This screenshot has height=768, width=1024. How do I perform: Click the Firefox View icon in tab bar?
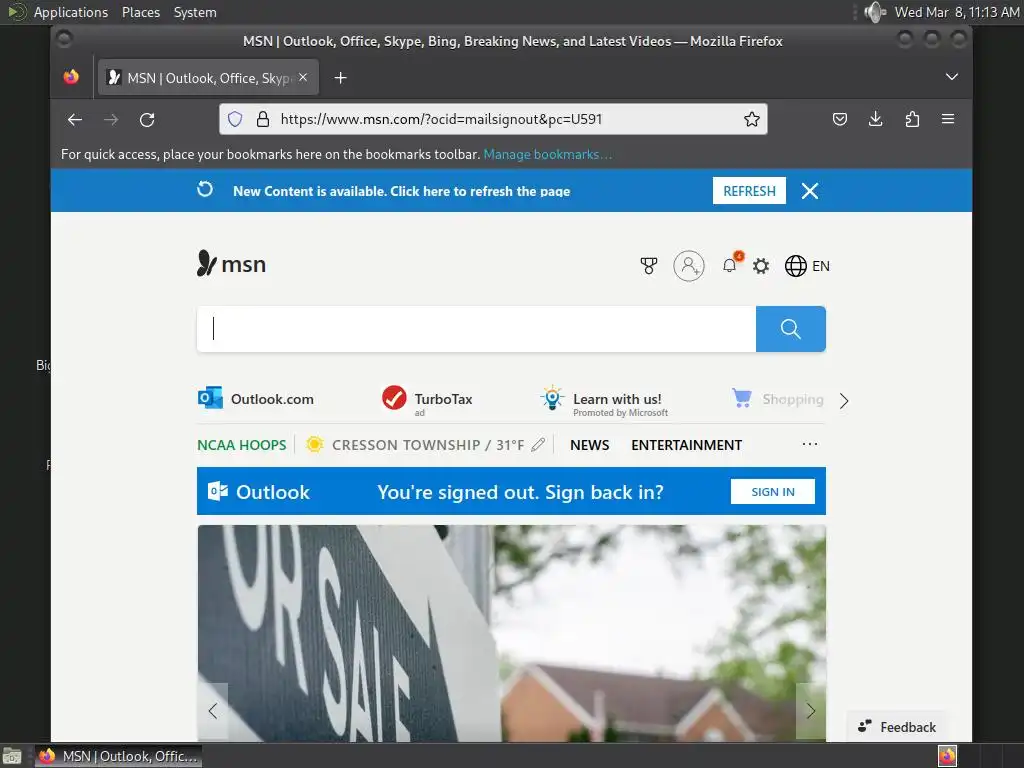click(x=71, y=77)
